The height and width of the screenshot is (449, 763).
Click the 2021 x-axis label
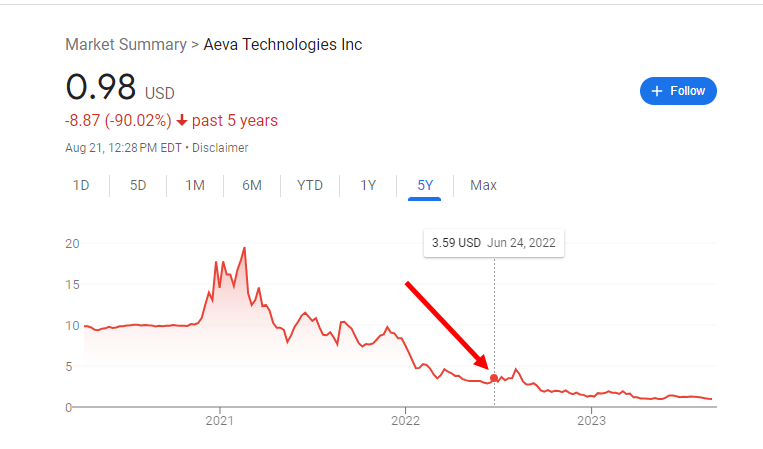(219, 420)
